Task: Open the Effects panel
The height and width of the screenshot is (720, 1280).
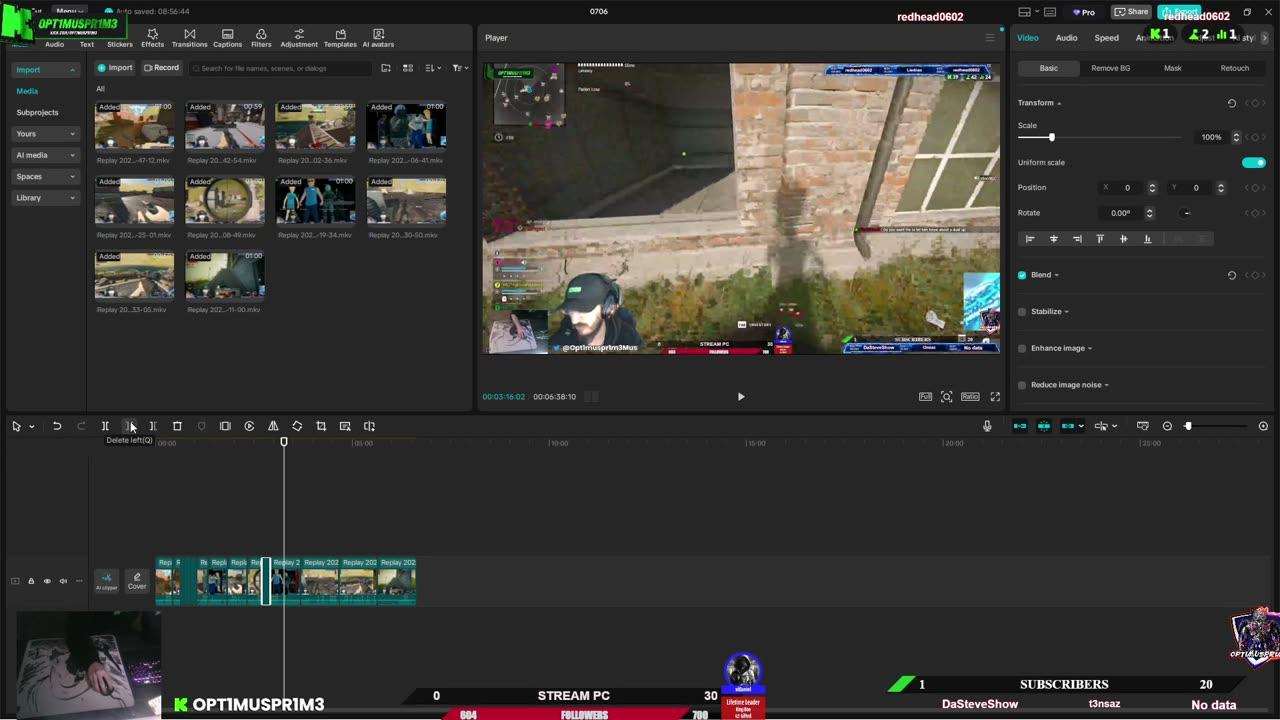Action: point(152,38)
